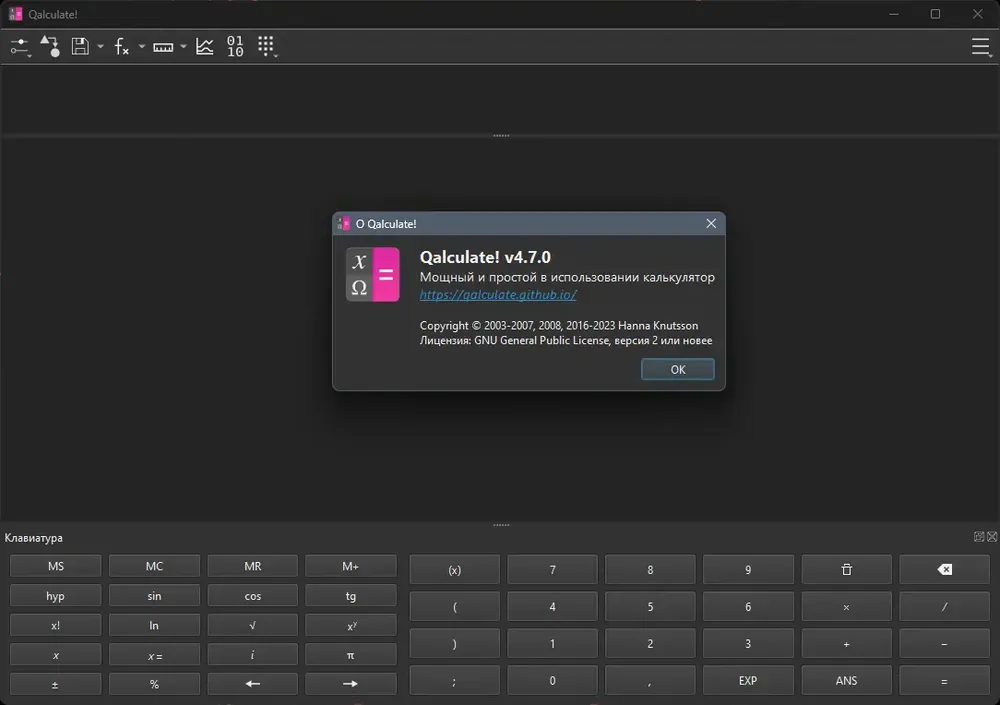Image resolution: width=1000 pixels, height=705 pixels.
Task: Open the hamburger main menu
Action: click(x=981, y=47)
